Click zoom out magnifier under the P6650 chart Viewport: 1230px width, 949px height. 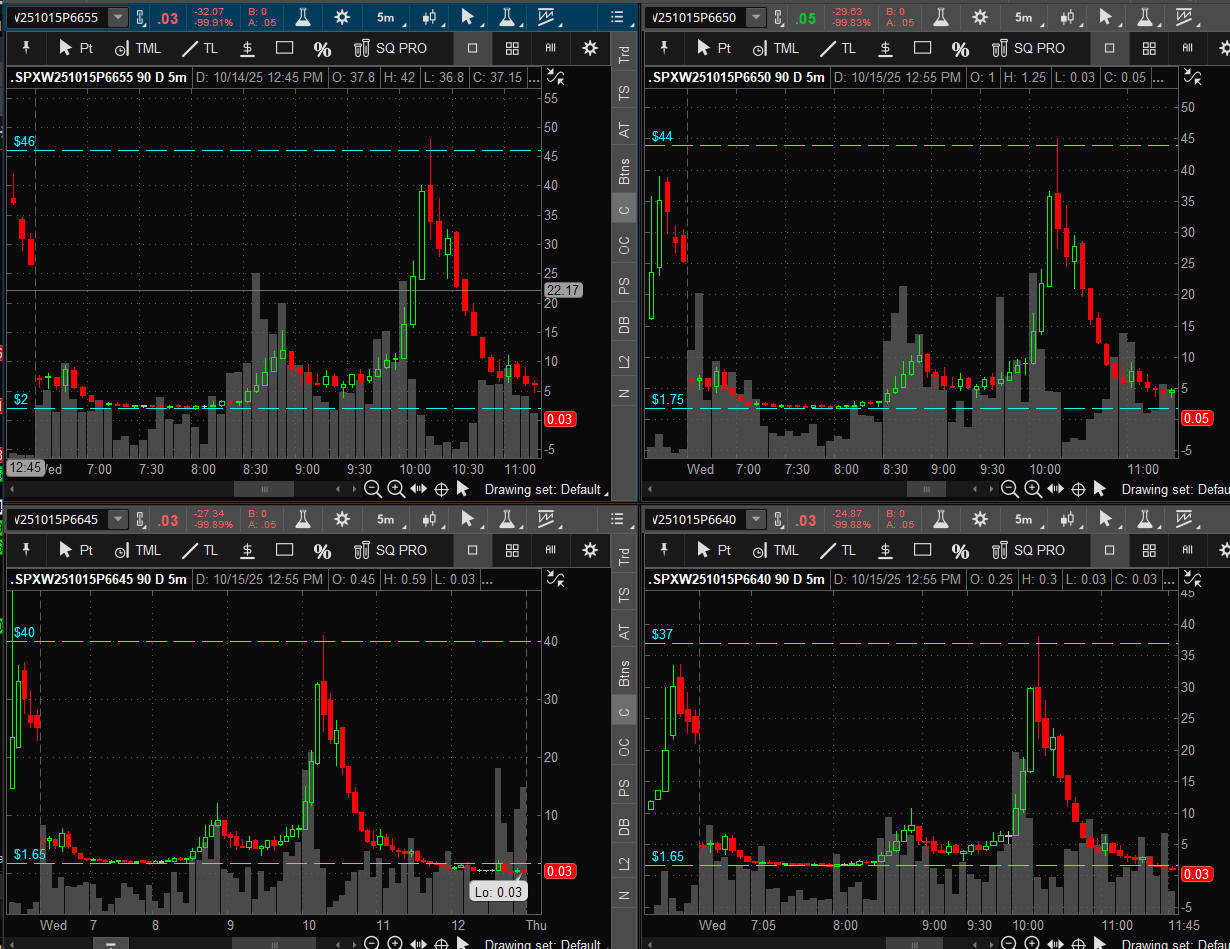point(1010,489)
